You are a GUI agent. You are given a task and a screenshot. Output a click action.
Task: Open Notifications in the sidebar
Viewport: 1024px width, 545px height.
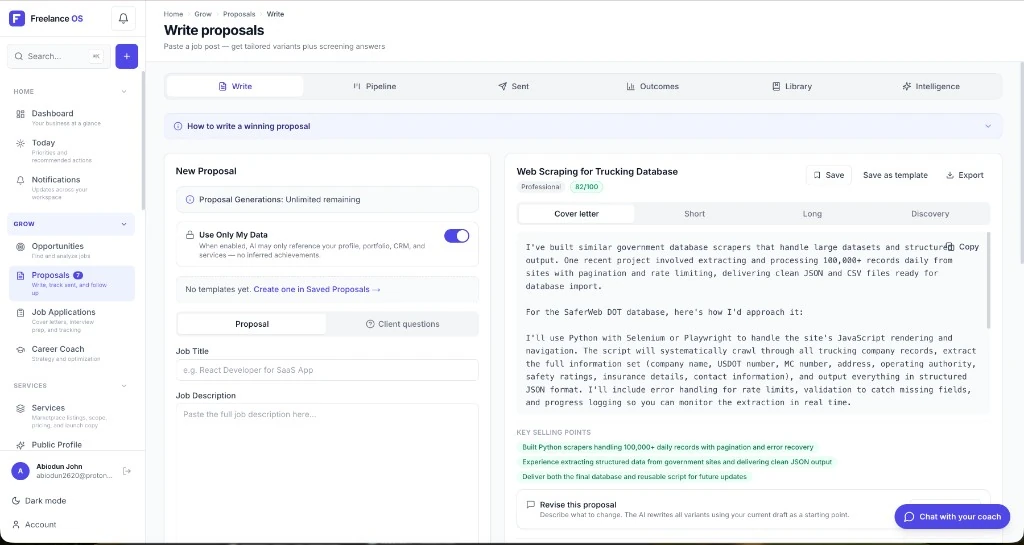72,187
